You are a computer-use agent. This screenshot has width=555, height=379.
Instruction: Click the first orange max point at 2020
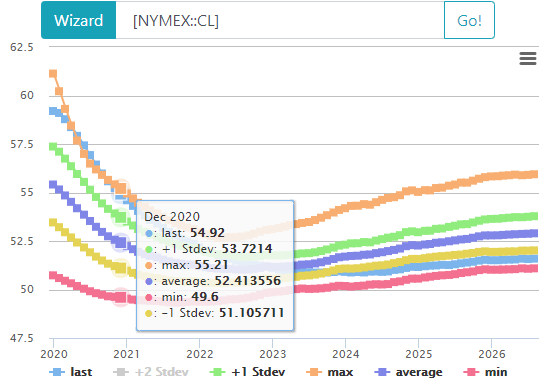[x=53, y=74]
